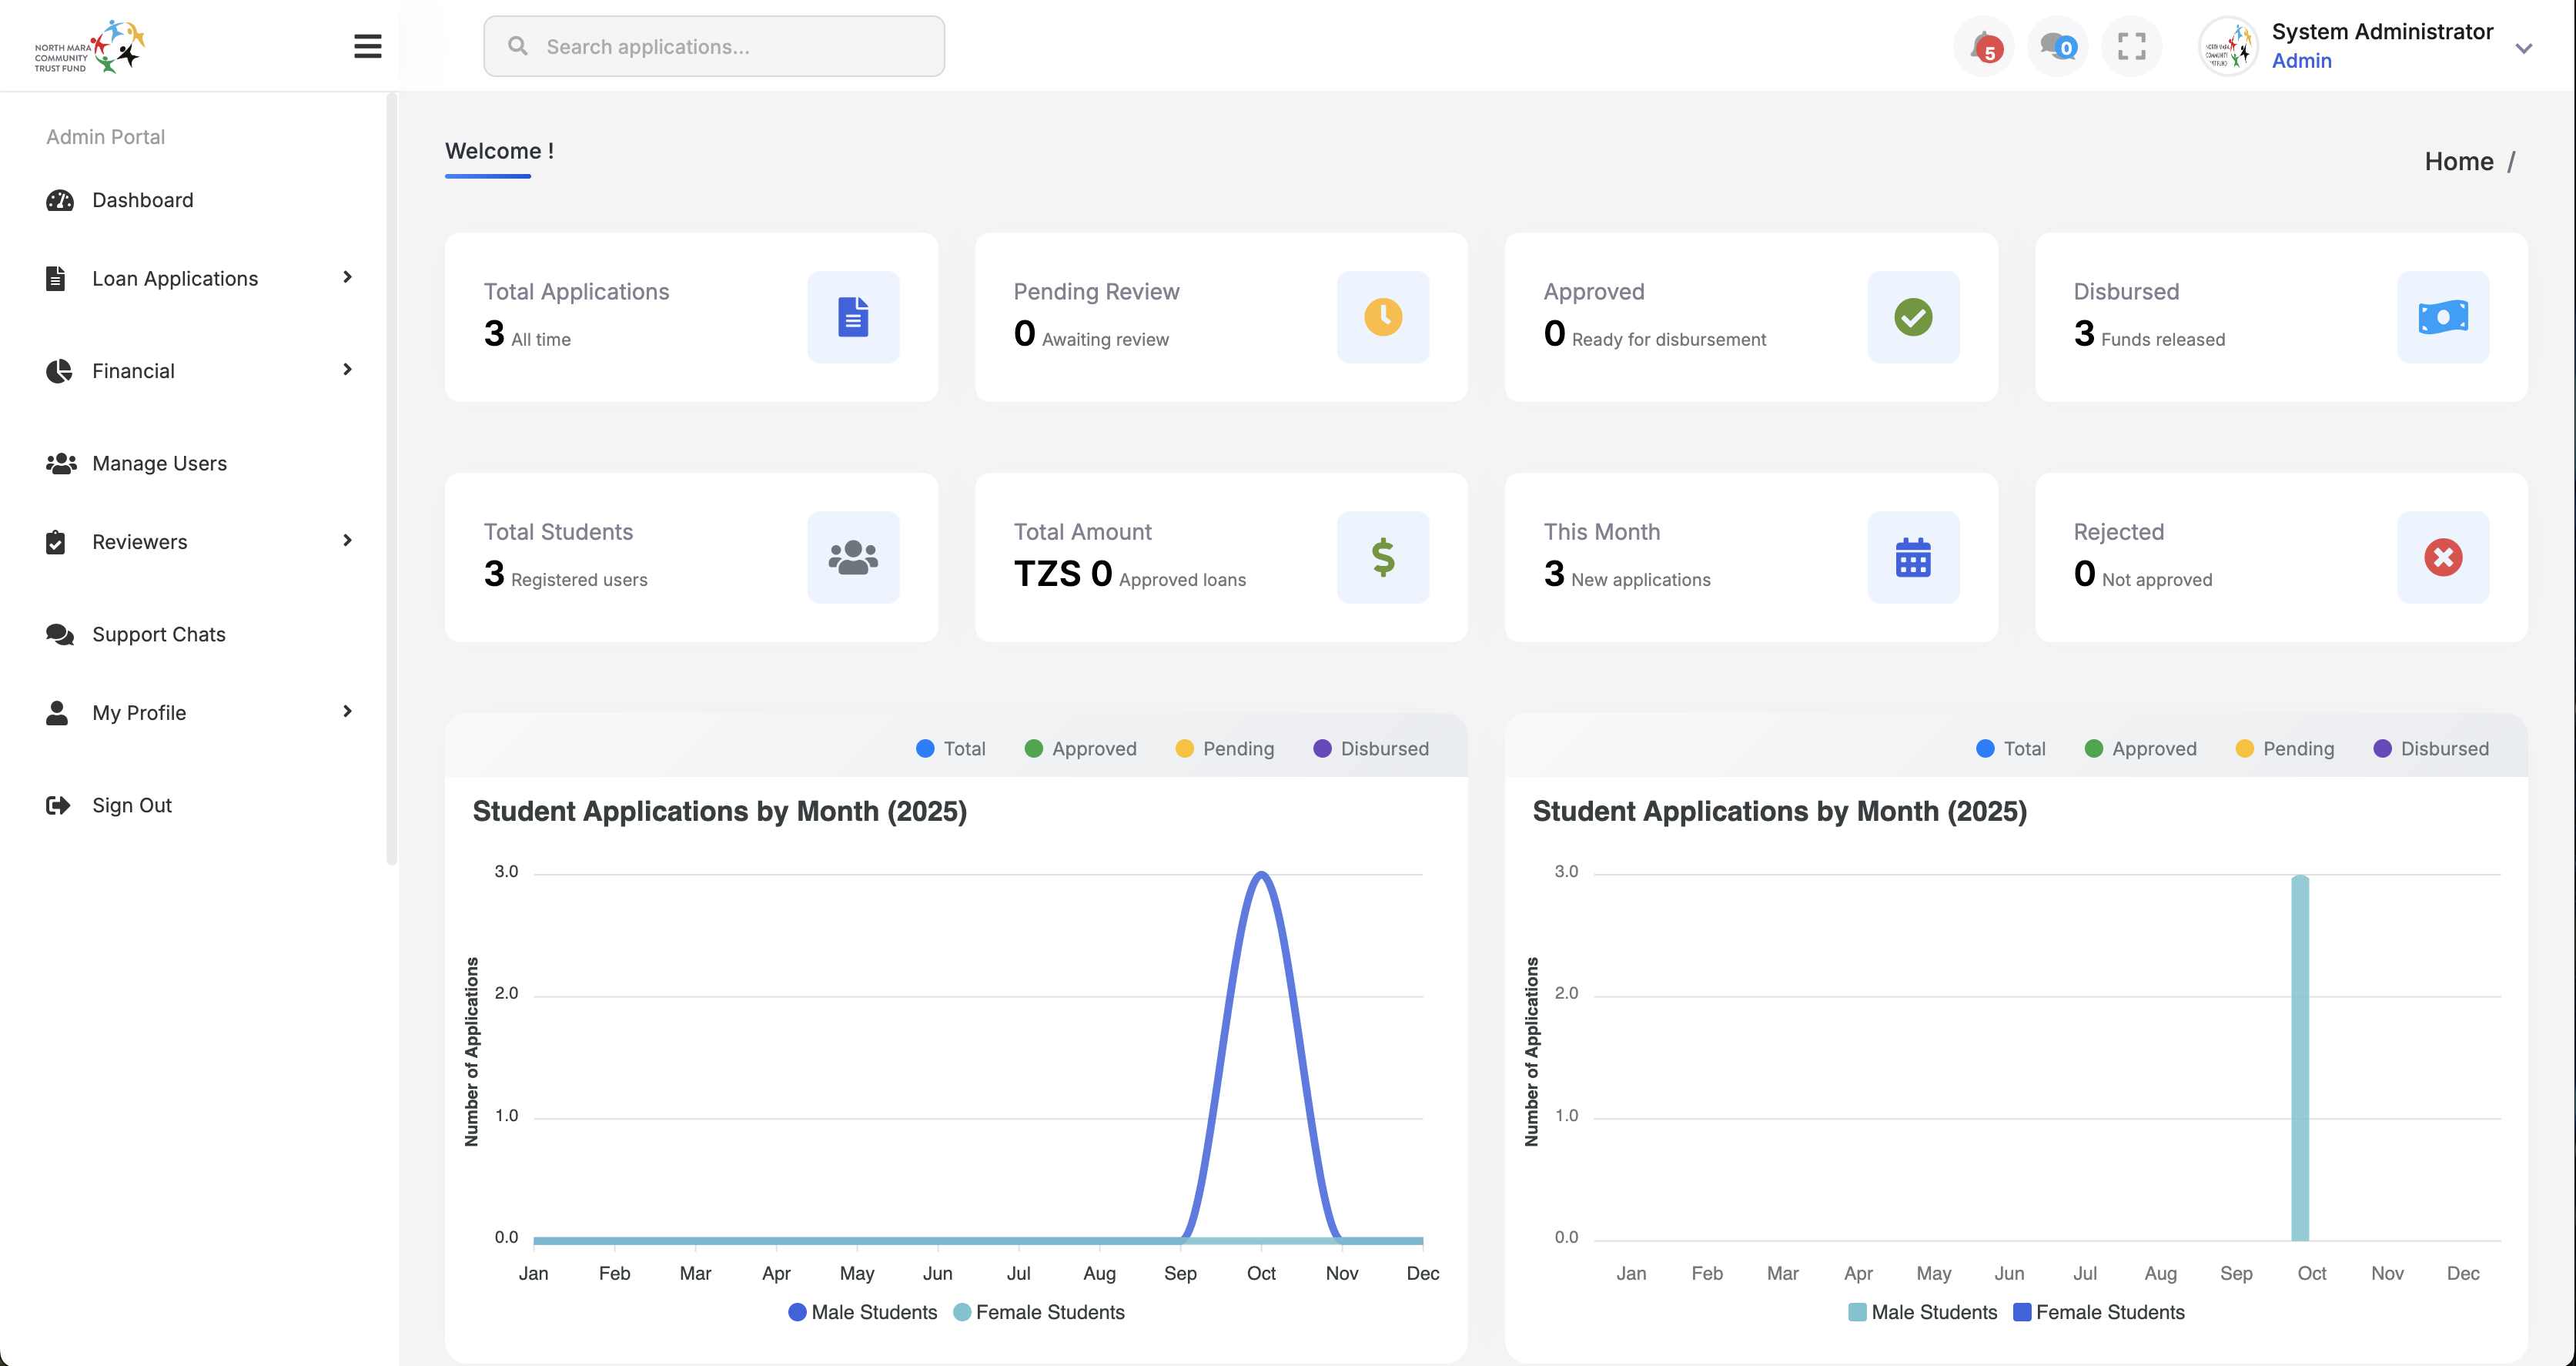
Task: Toggle Approved series in left chart legend
Action: point(1080,749)
